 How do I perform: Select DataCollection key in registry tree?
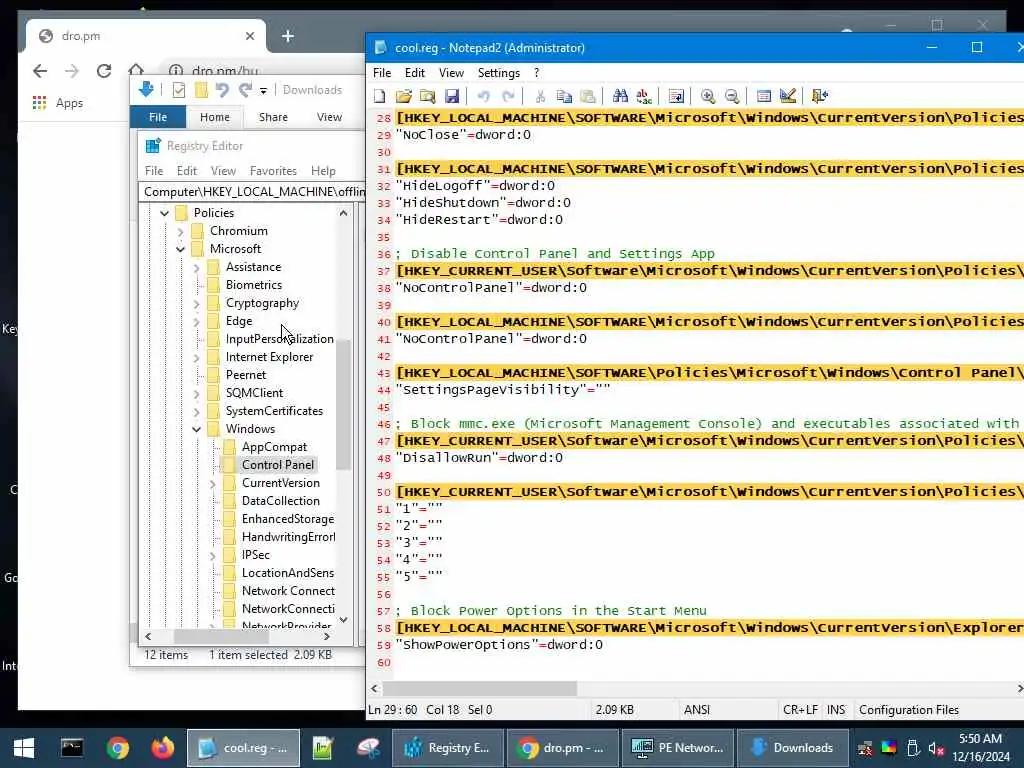pos(281,501)
